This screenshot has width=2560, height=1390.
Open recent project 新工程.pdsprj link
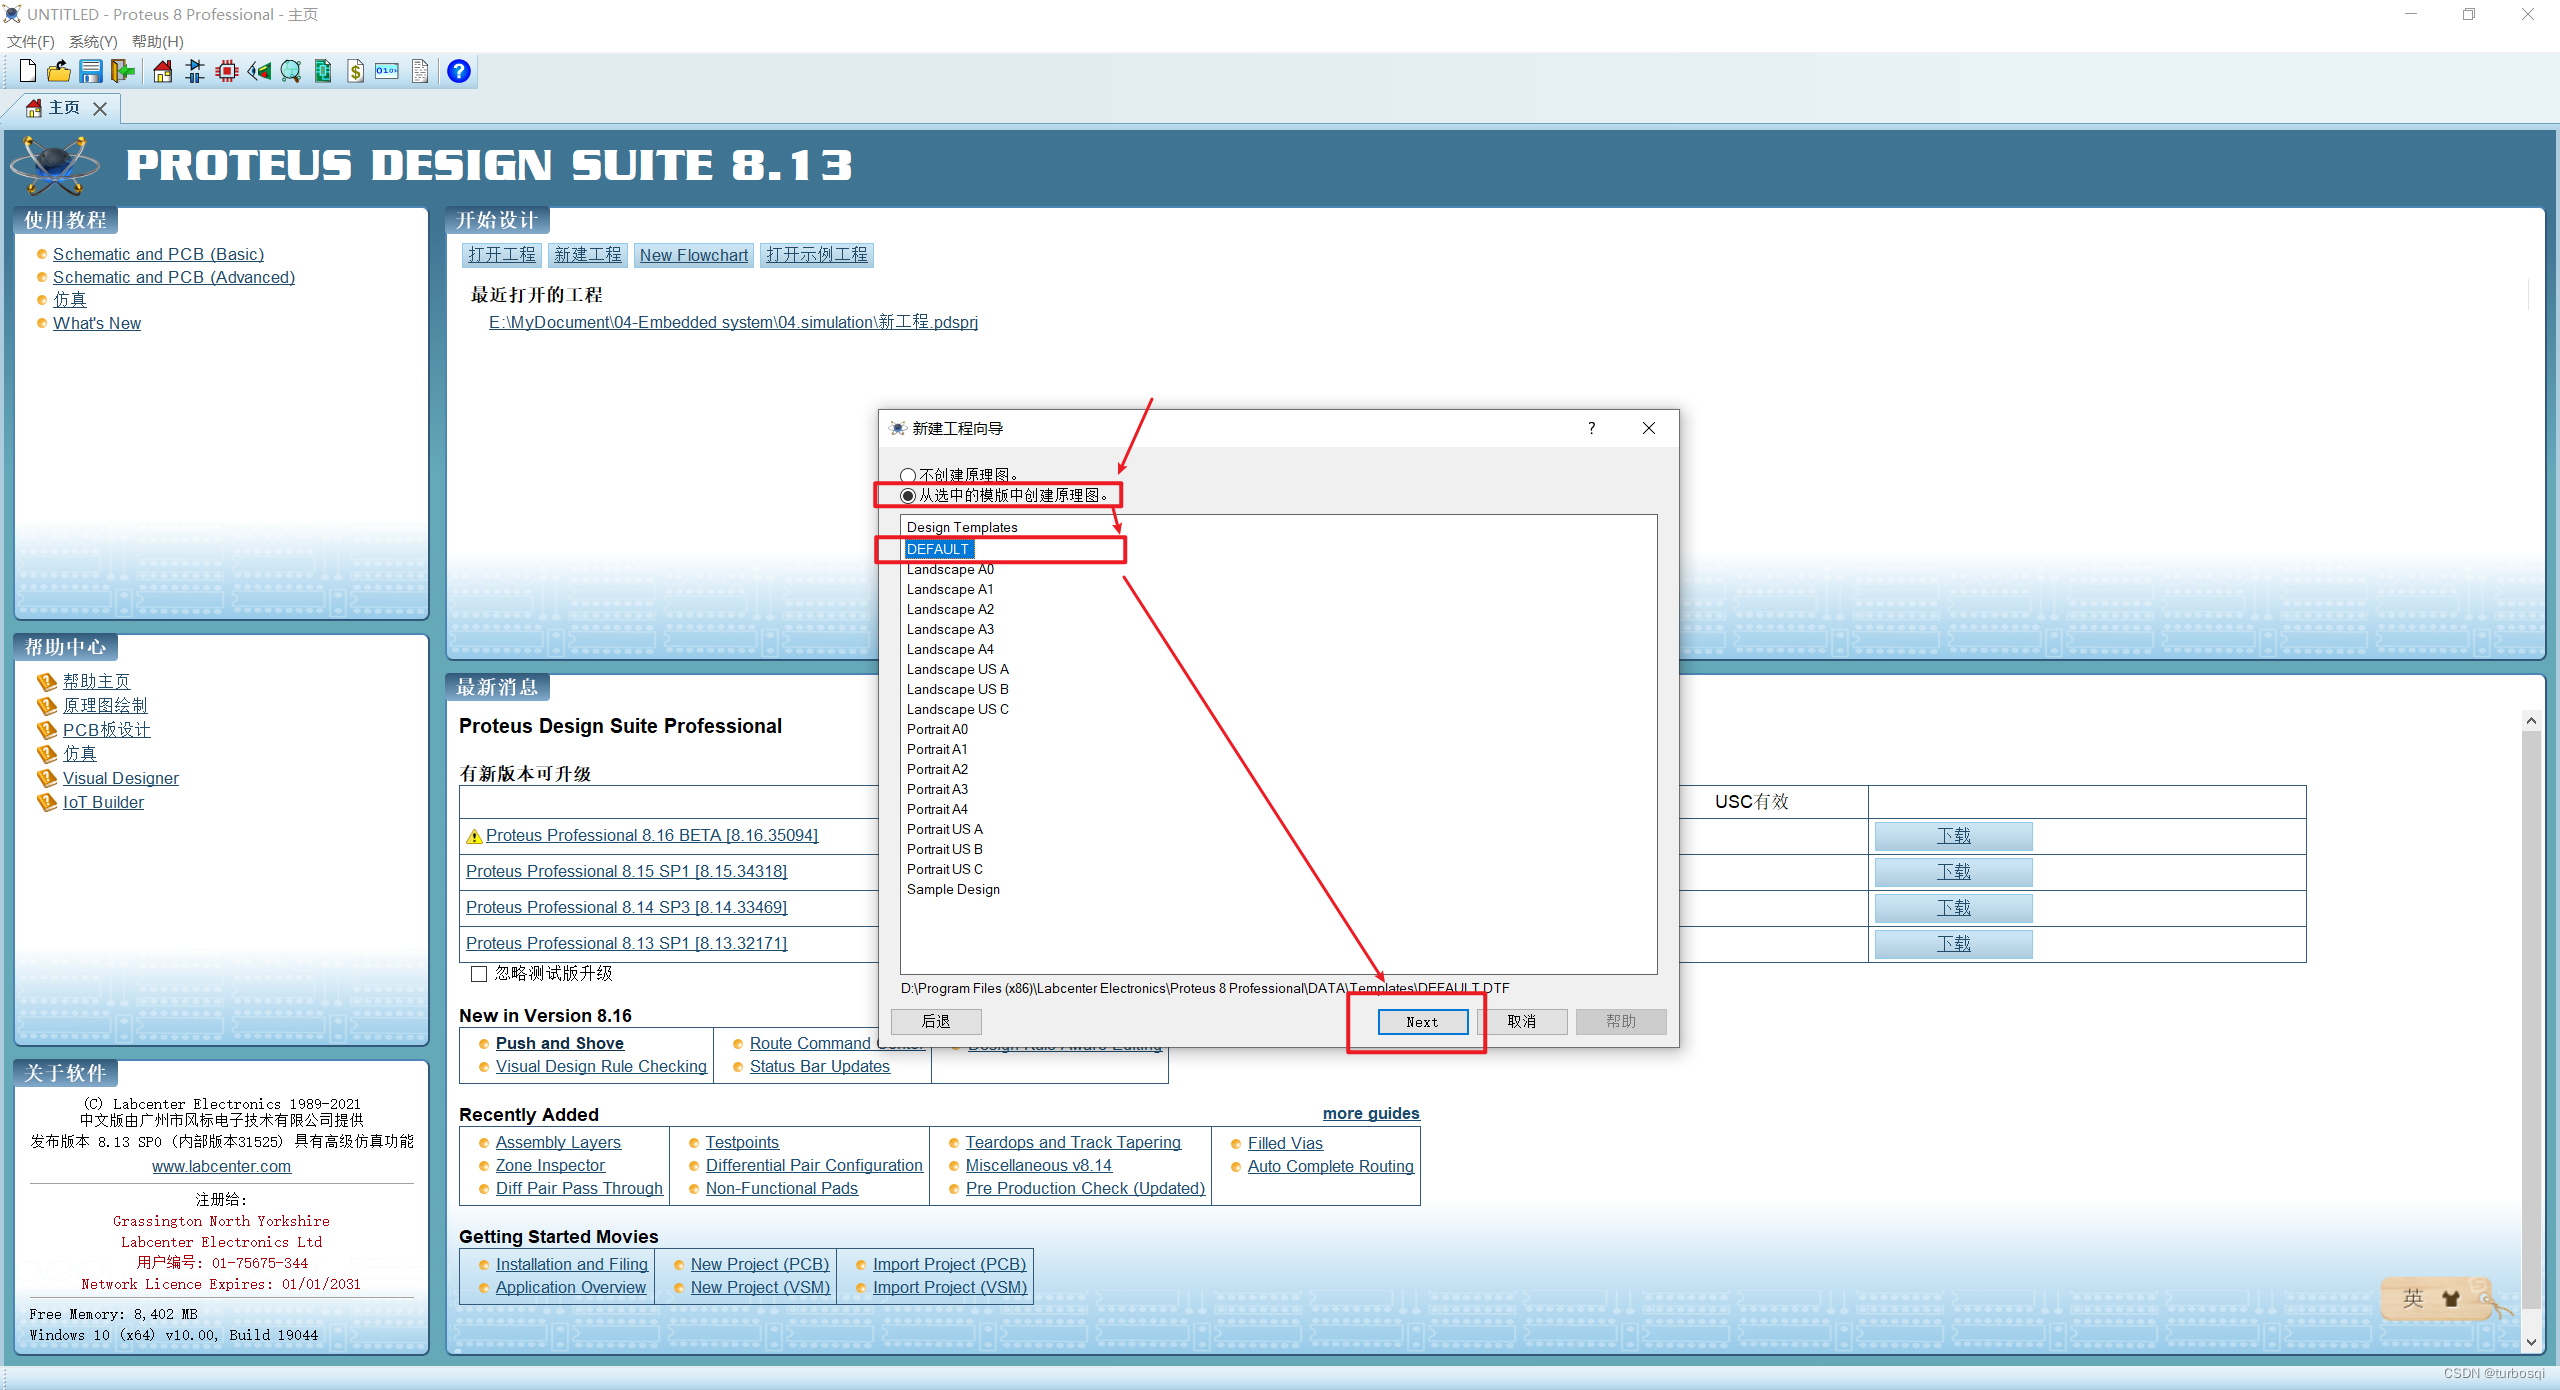coord(733,322)
